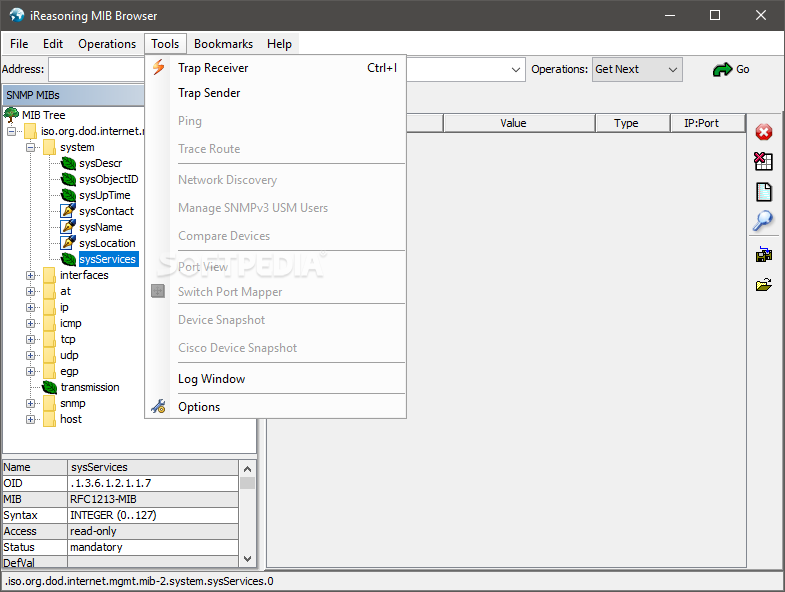Click the RFC1213-MIB value cell
This screenshot has width=785, height=592.
pos(153,499)
